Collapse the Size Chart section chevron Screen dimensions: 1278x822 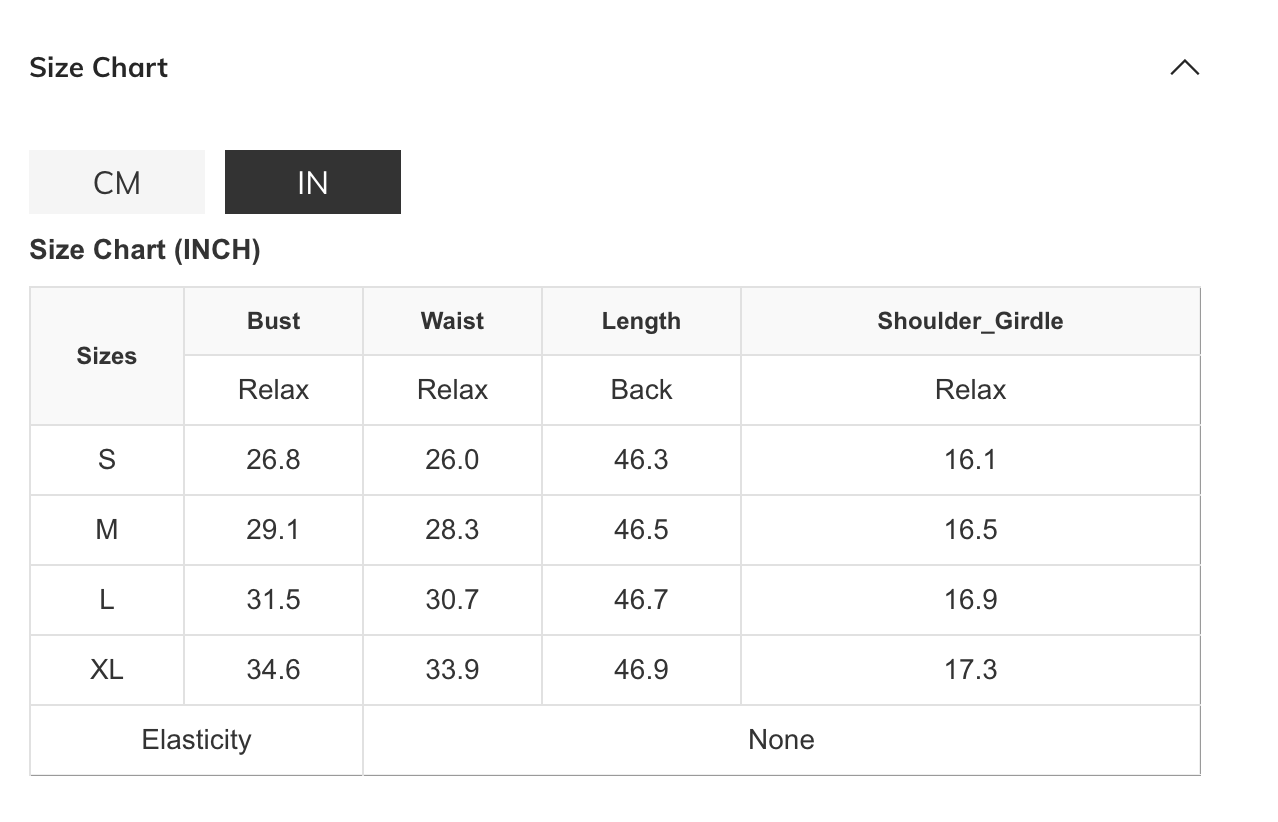coord(1184,68)
